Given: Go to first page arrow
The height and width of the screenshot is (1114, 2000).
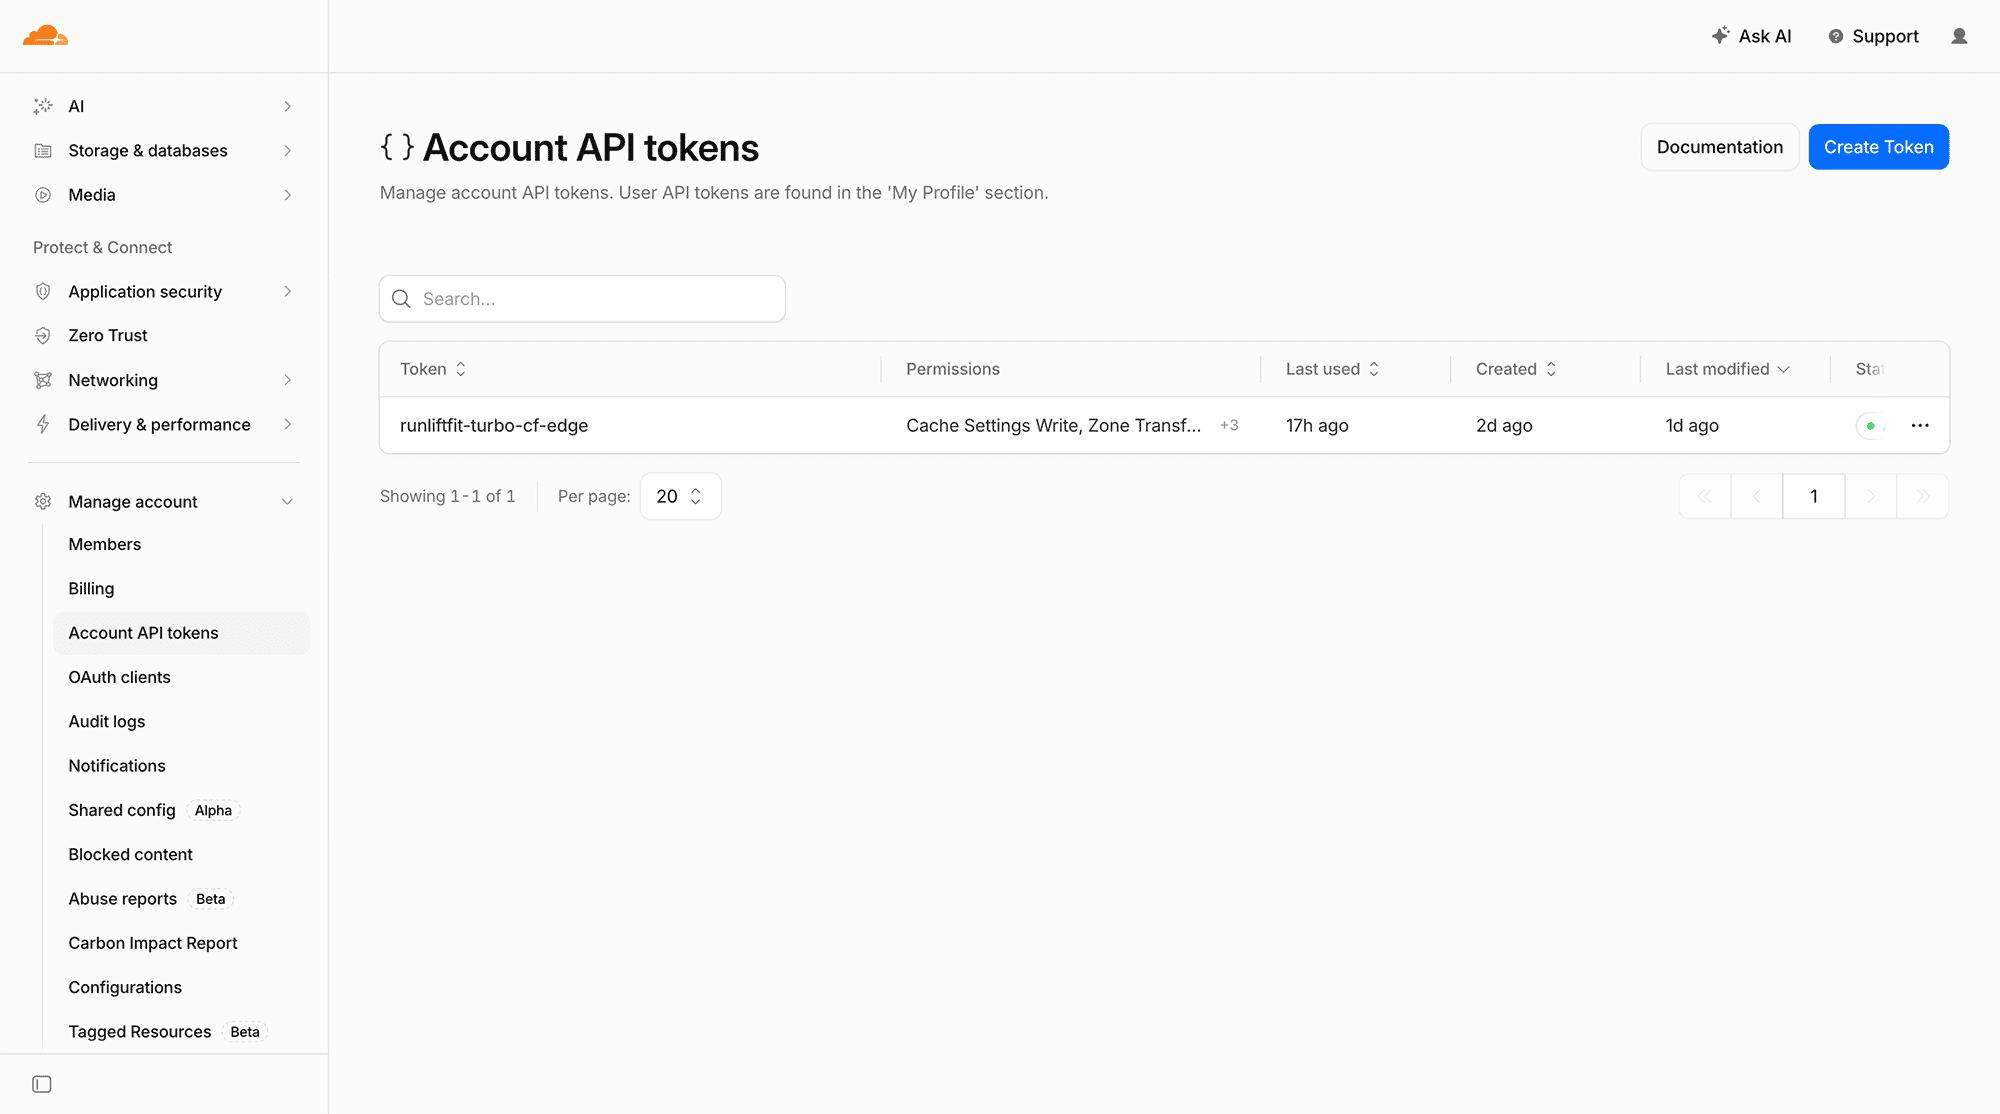Looking at the screenshot, I should [1705, 496].
